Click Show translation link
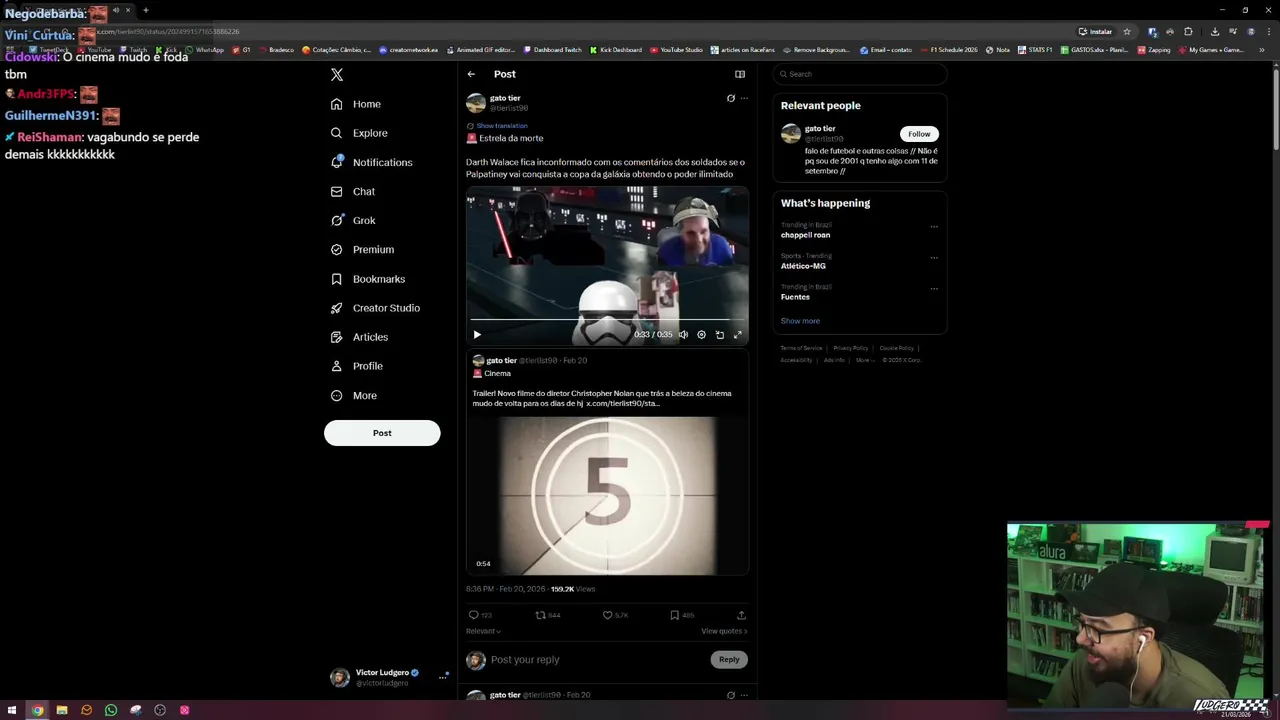Screen dimensions: 1280x720 coord(502,126)
